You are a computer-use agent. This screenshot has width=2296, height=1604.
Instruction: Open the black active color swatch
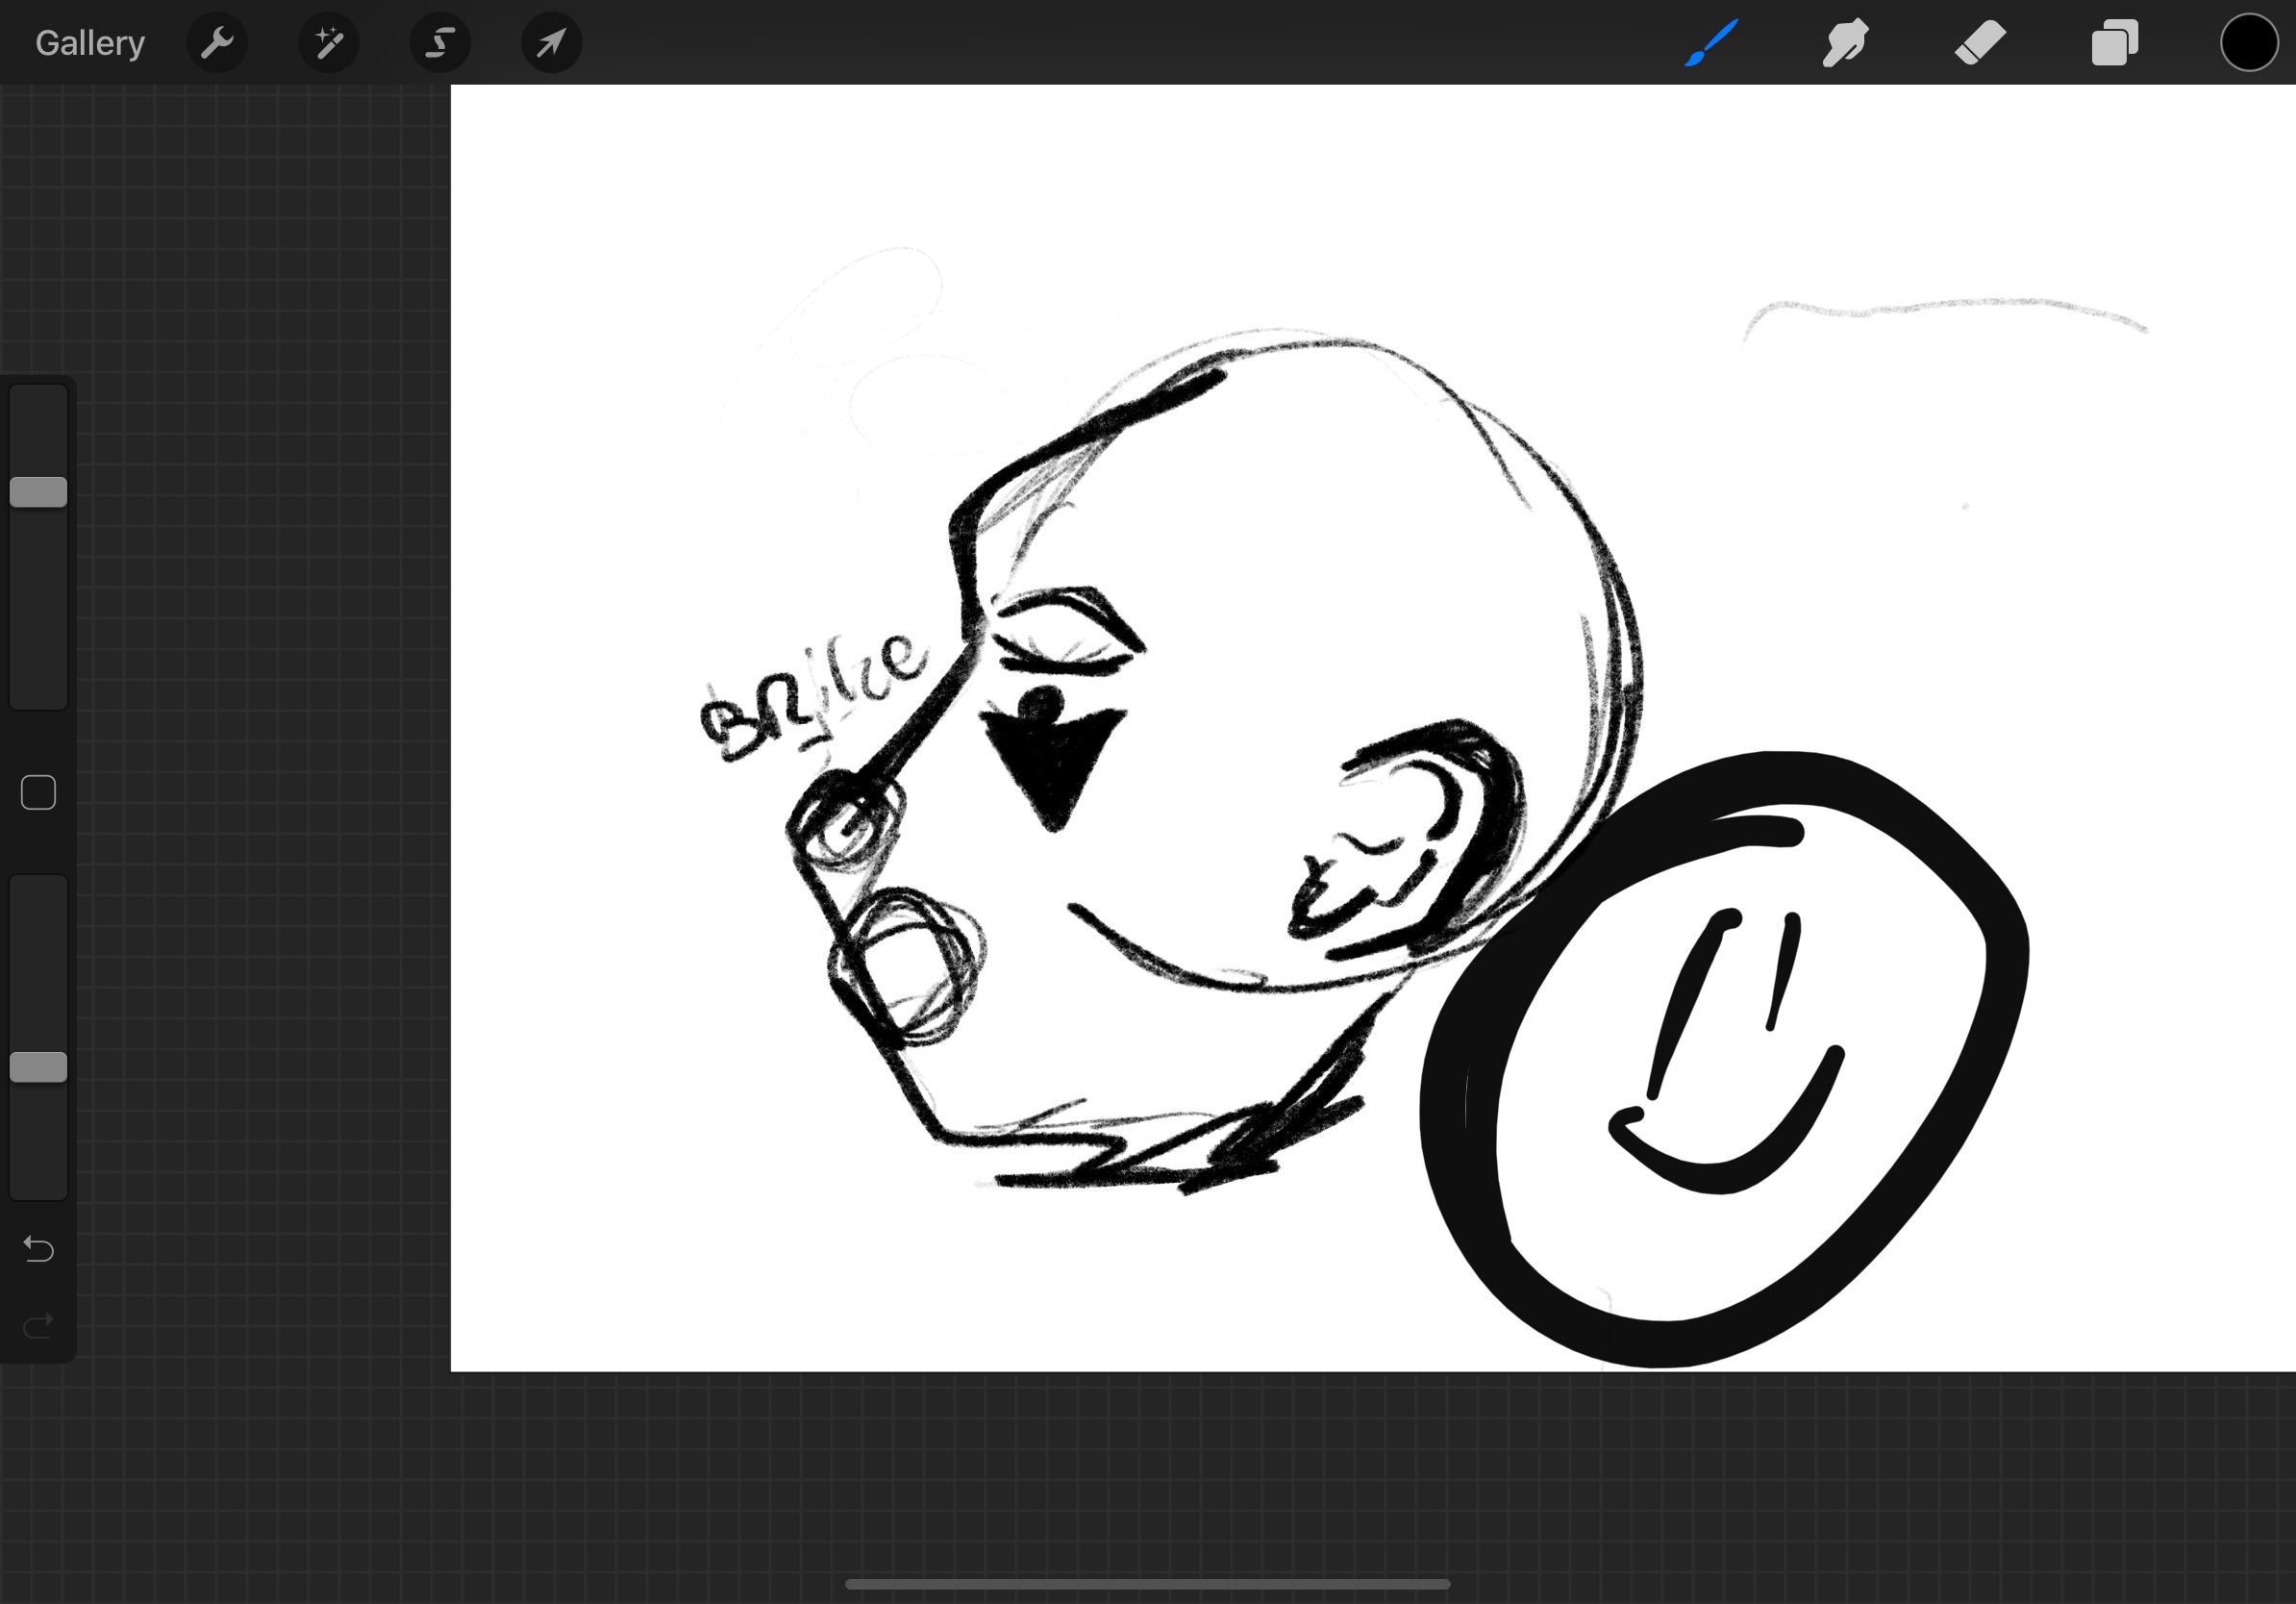coord(2249,43)
